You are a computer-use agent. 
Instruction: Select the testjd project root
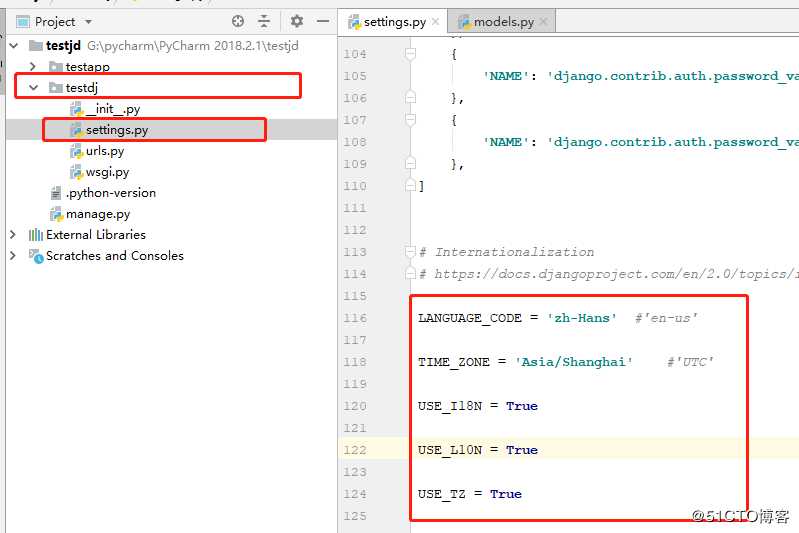coord(63,46)
